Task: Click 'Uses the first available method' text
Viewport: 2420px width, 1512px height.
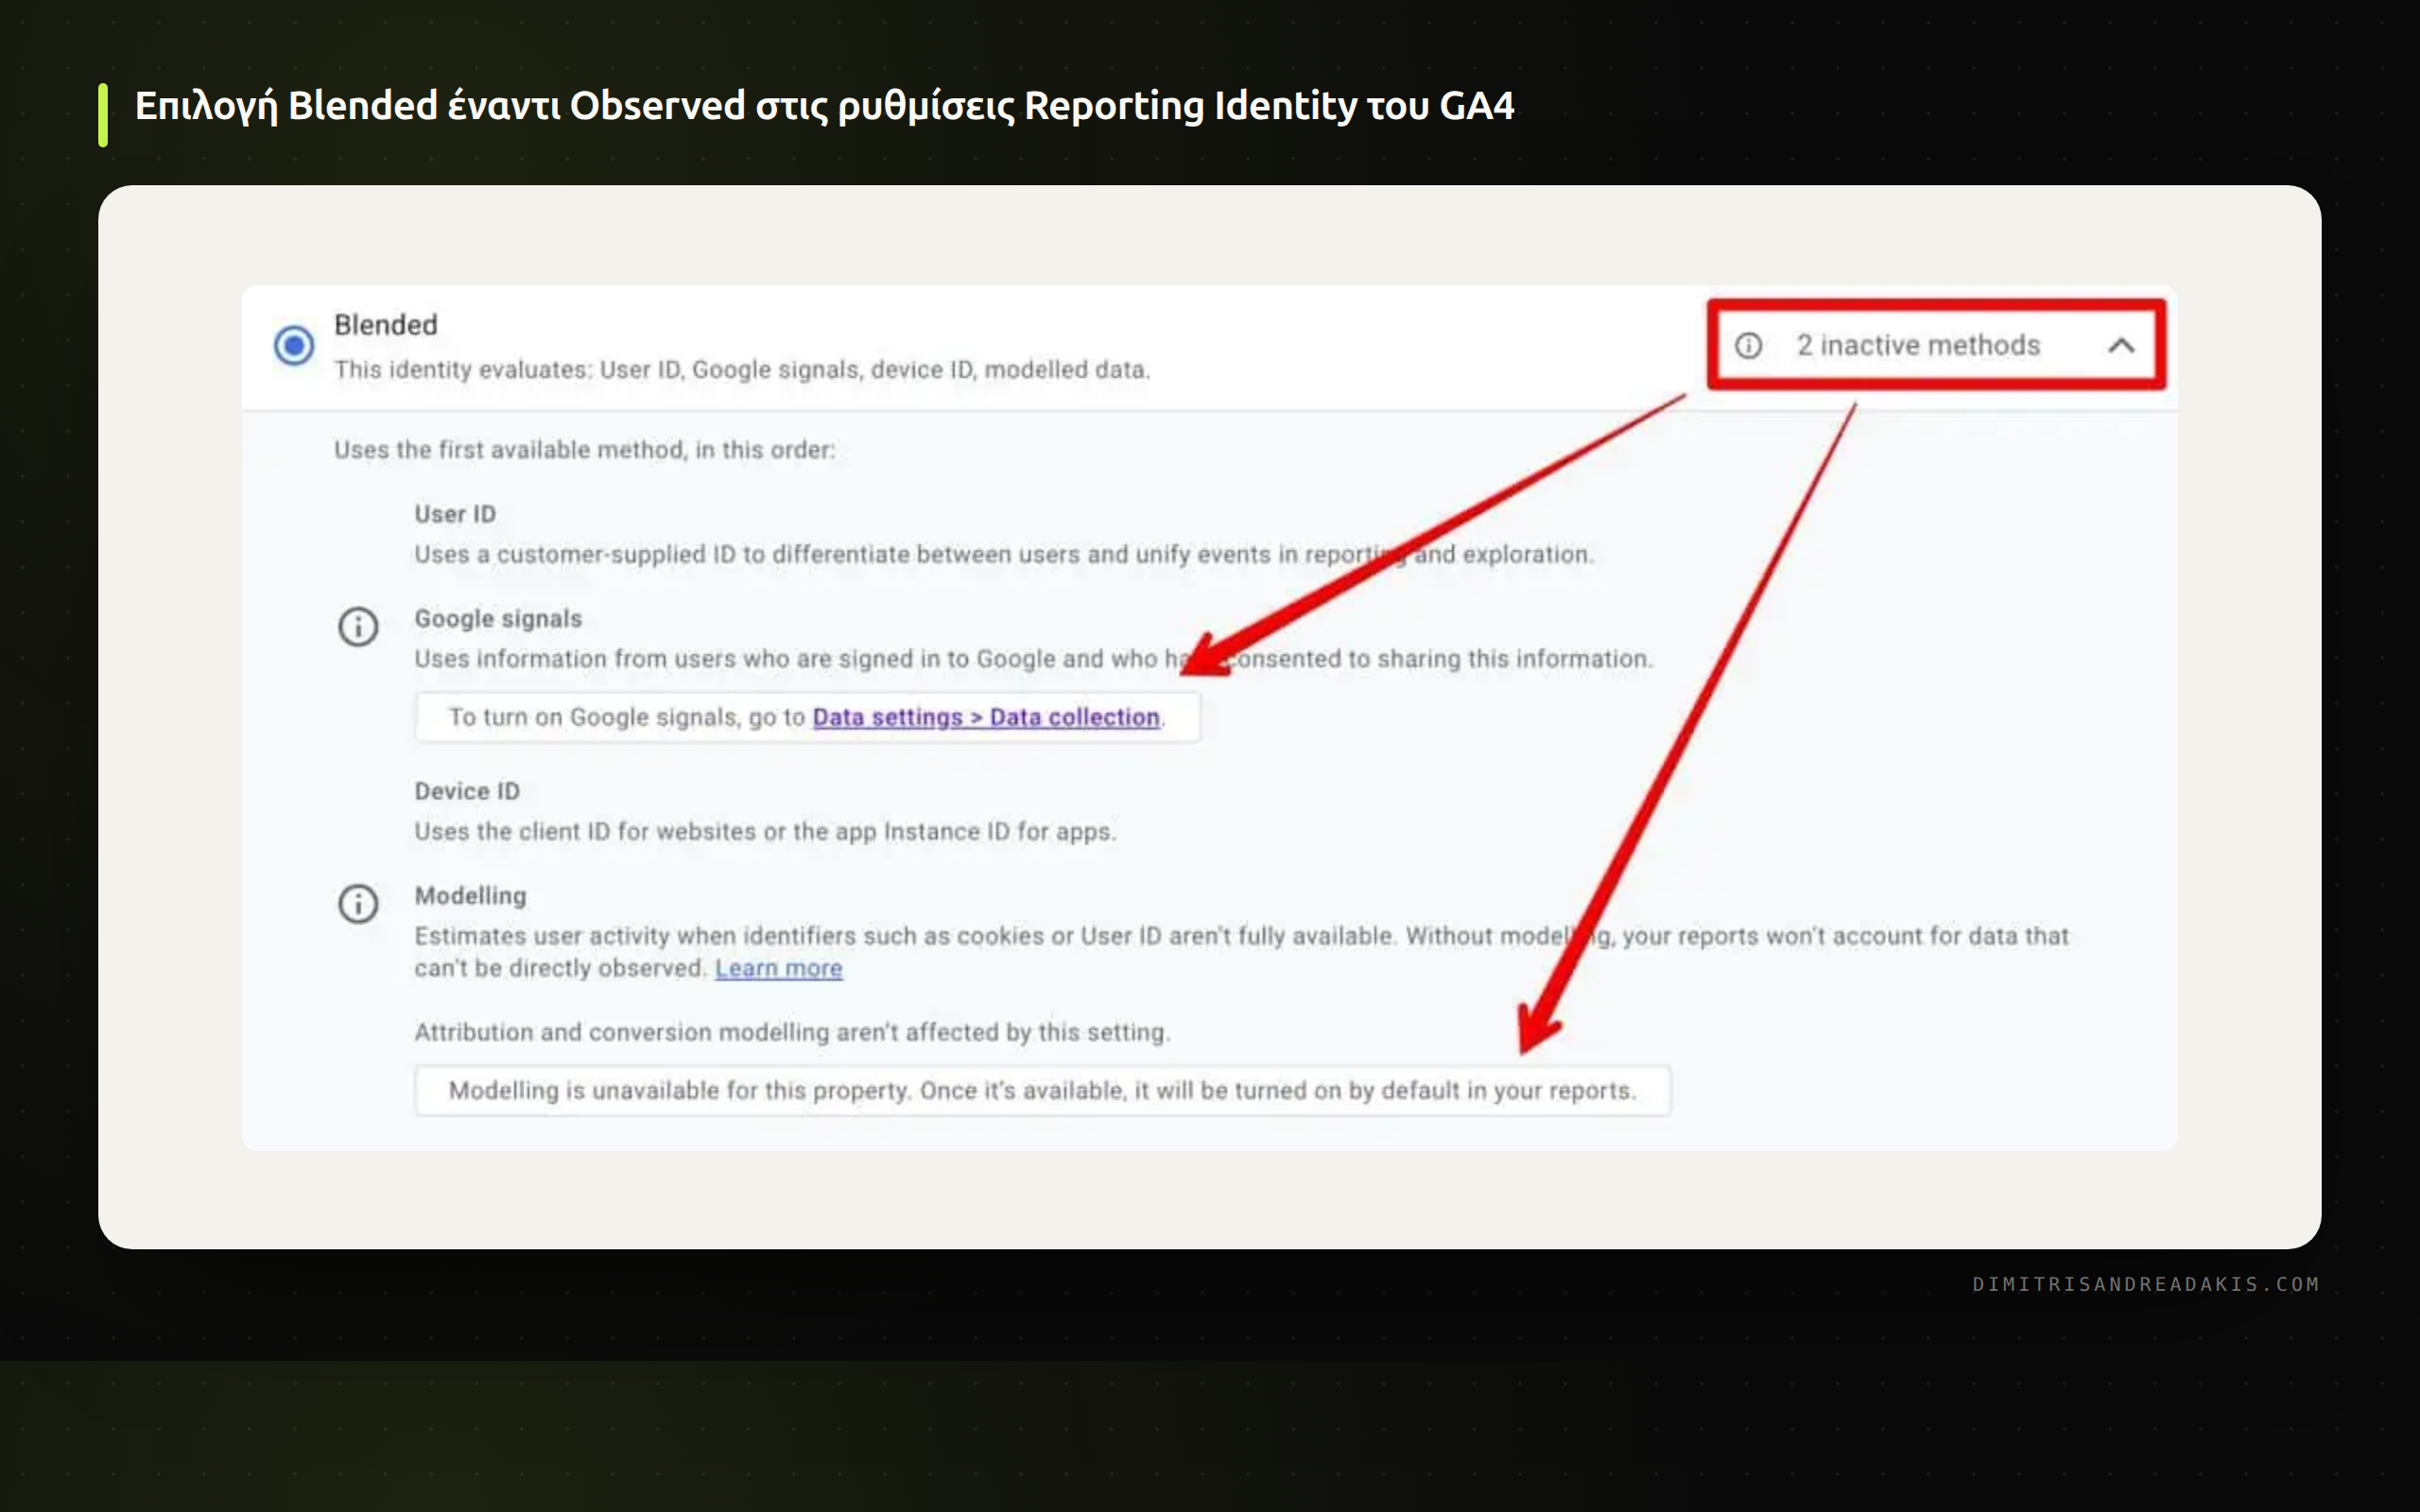Action: click(x=585, y=450)
